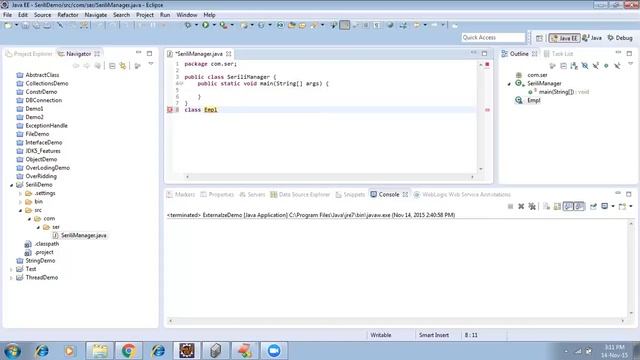Toggle Hide Fields icon in Outline
This screenshot has width=640, height=360.
click(x=585, y=66)
